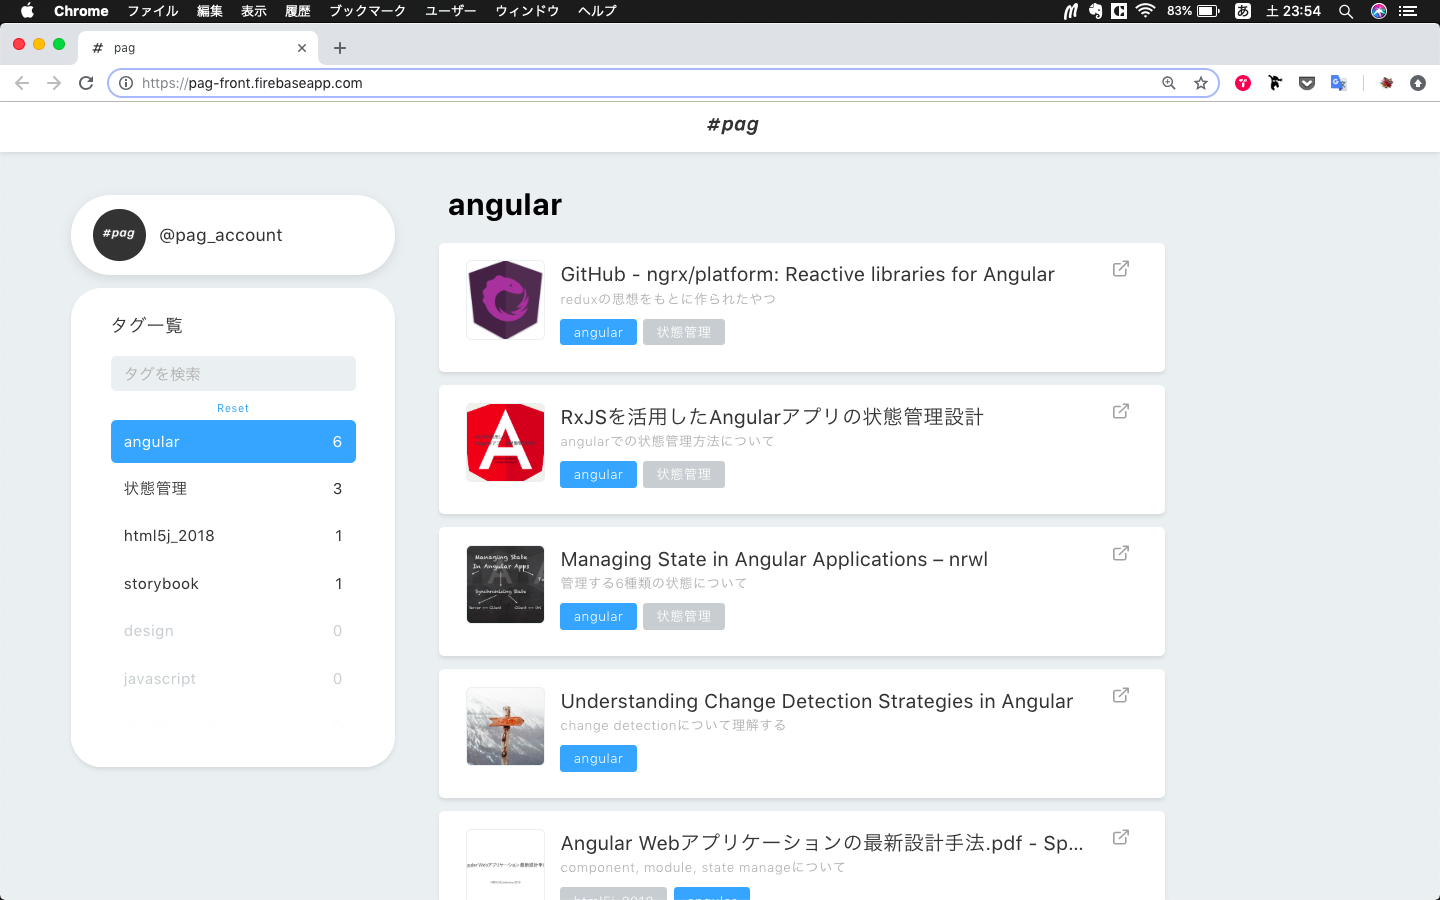
Task: Open external link for ngrx/platform card
Action: [1121, 269]
